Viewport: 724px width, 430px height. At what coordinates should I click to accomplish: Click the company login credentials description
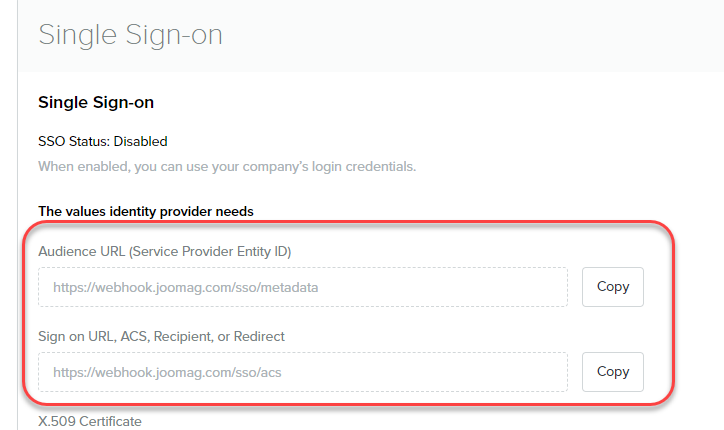[x=226, y=165]
